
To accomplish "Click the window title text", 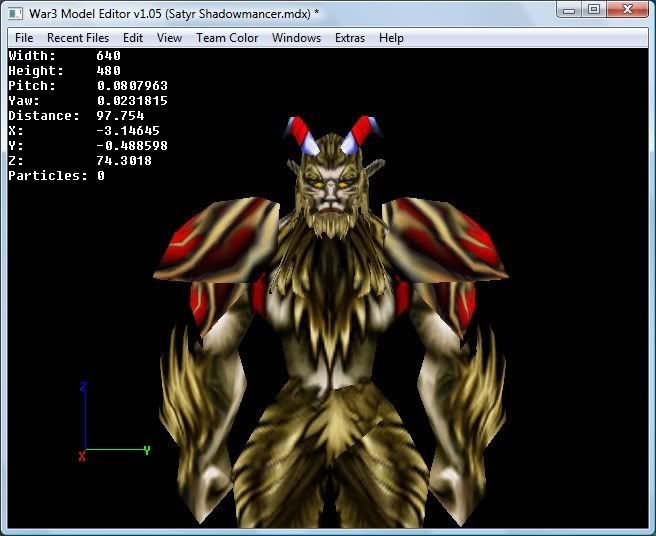I will [174, 13].
